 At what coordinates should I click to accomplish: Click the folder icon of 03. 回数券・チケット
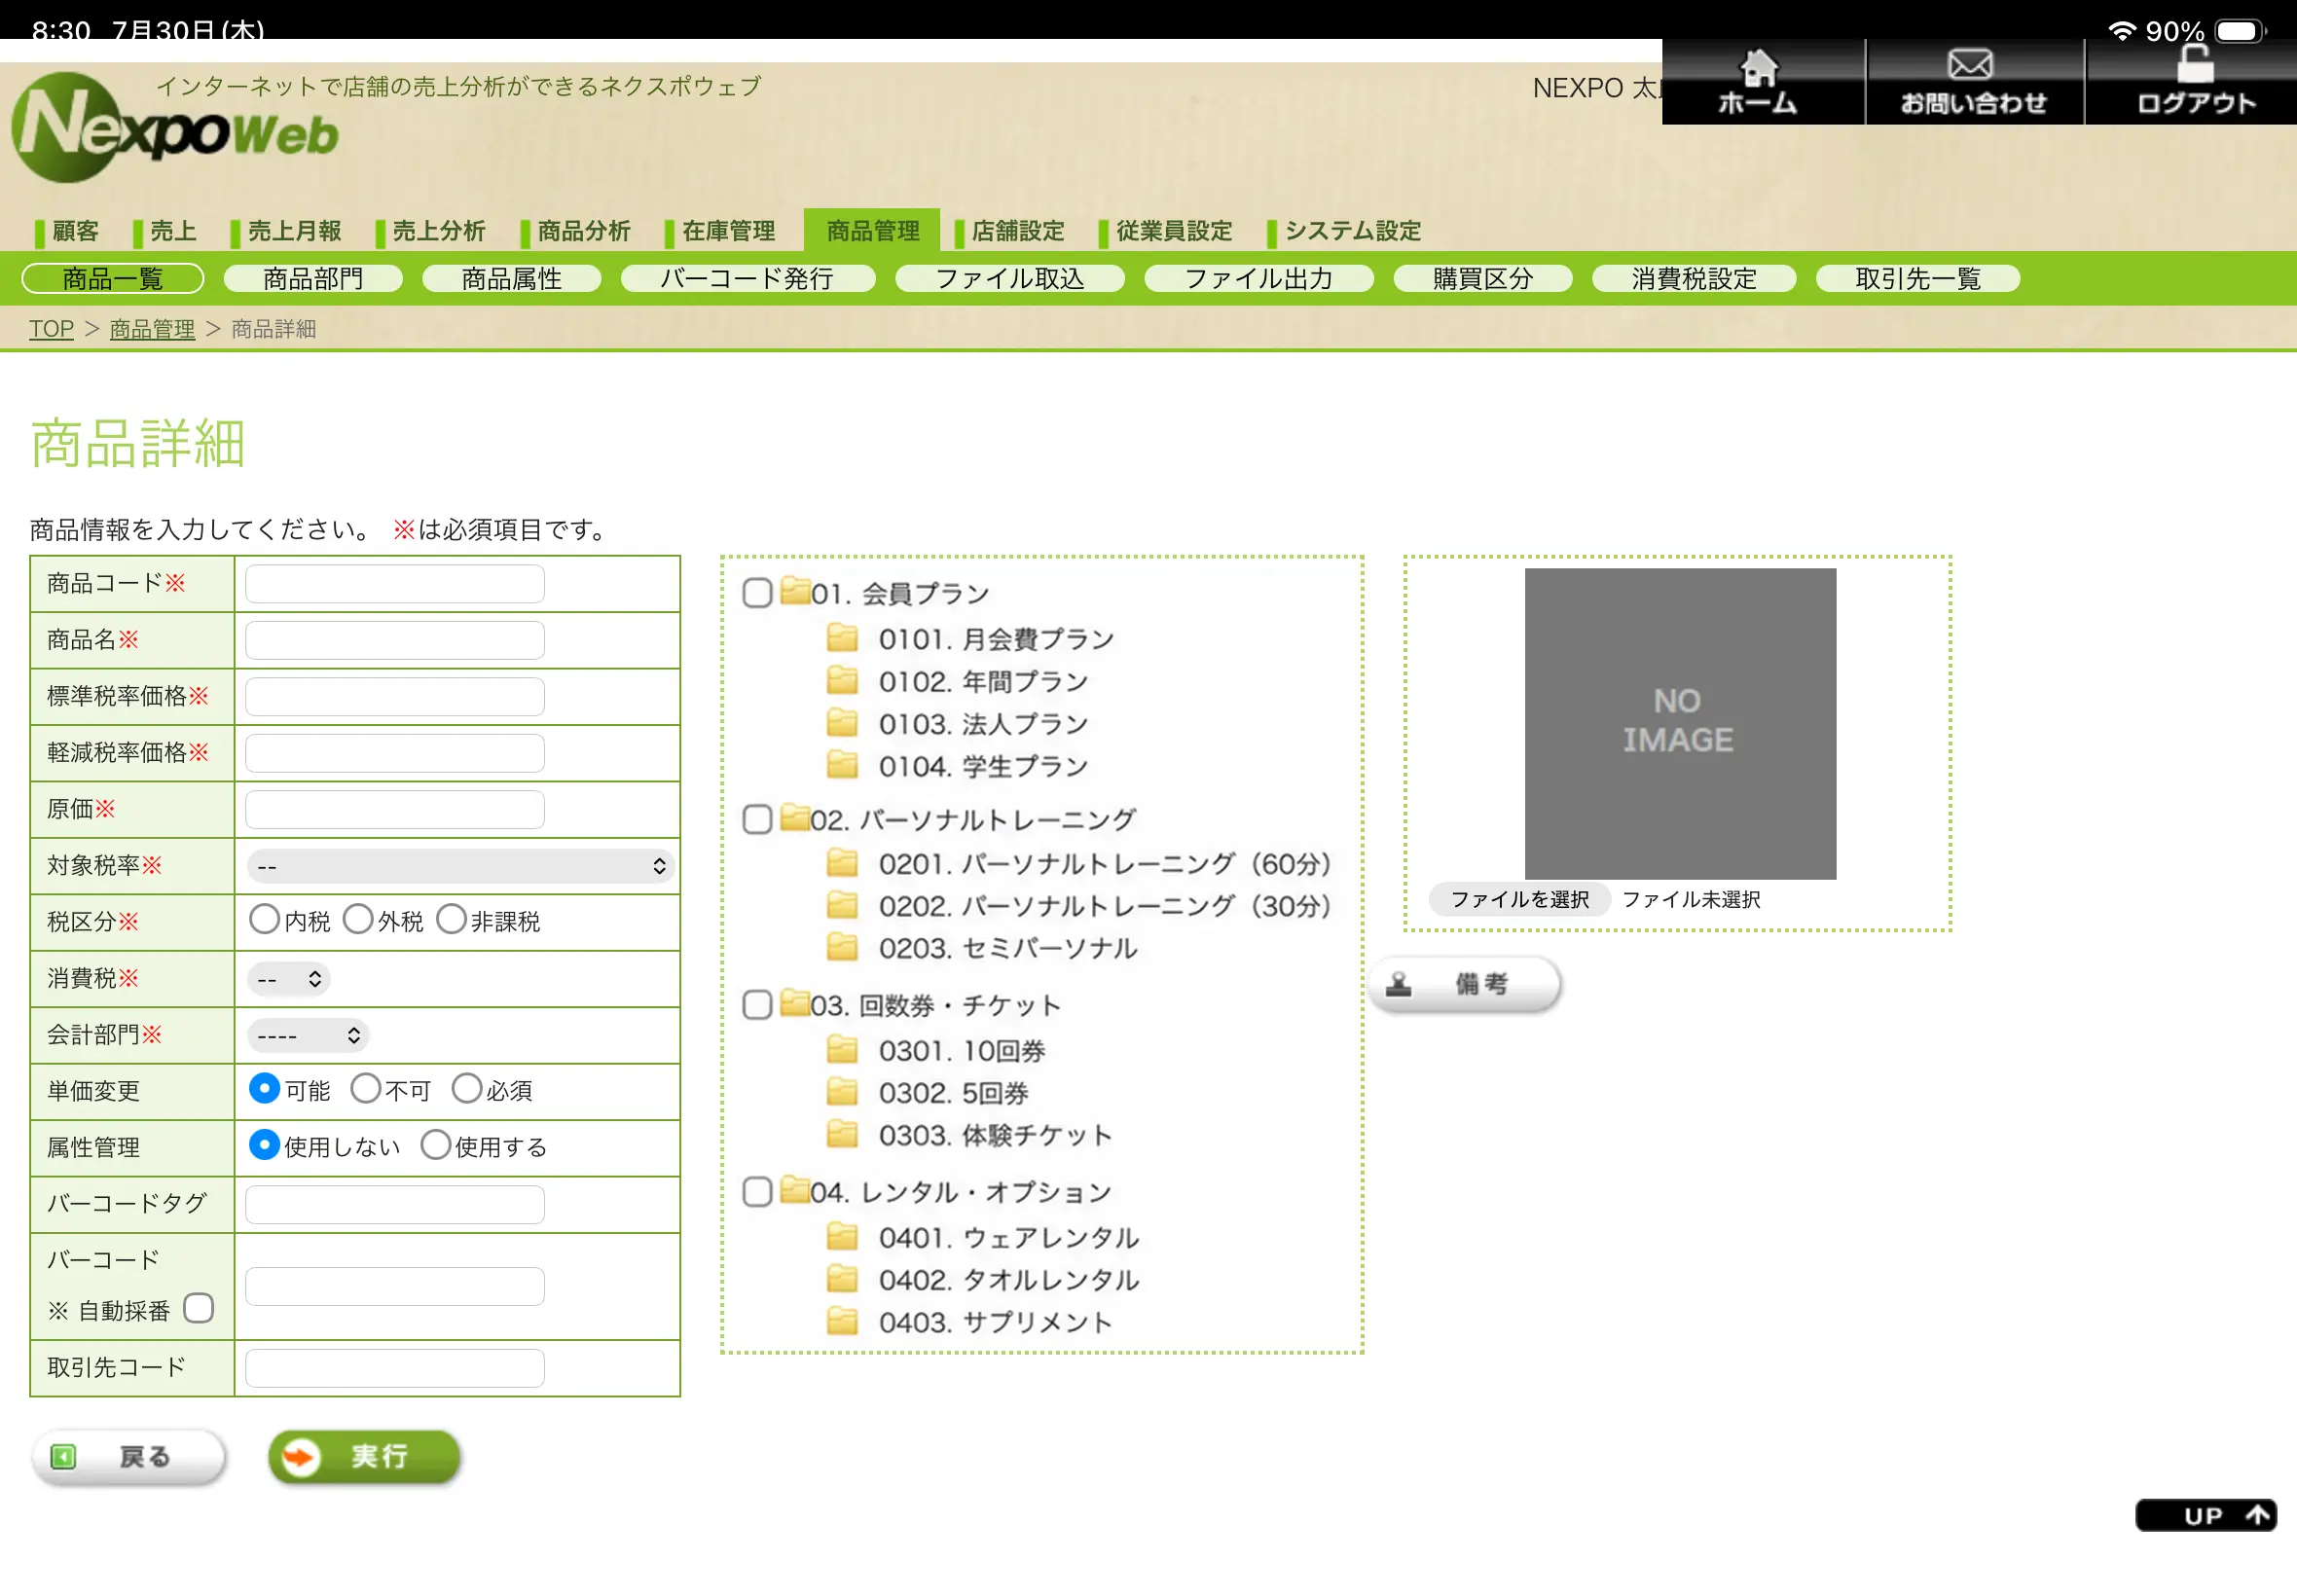click(795, 1002)
